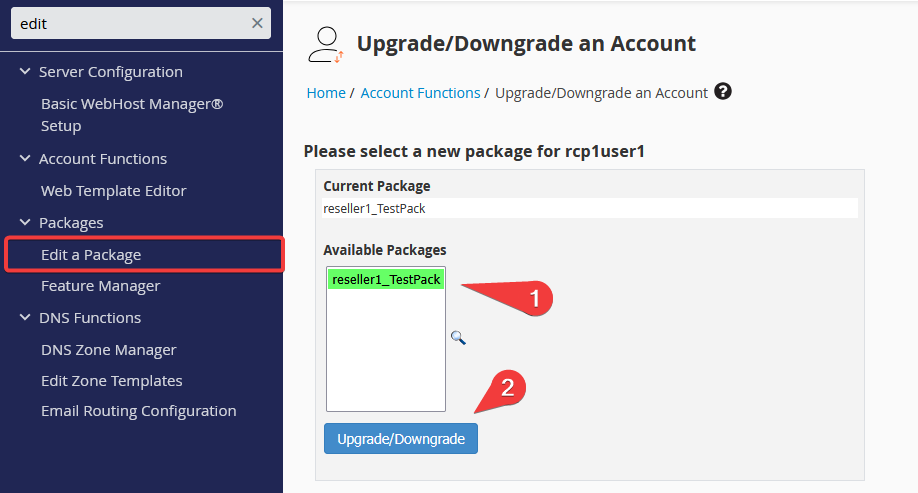Open Edit Zone Templates

pos(111,381)
